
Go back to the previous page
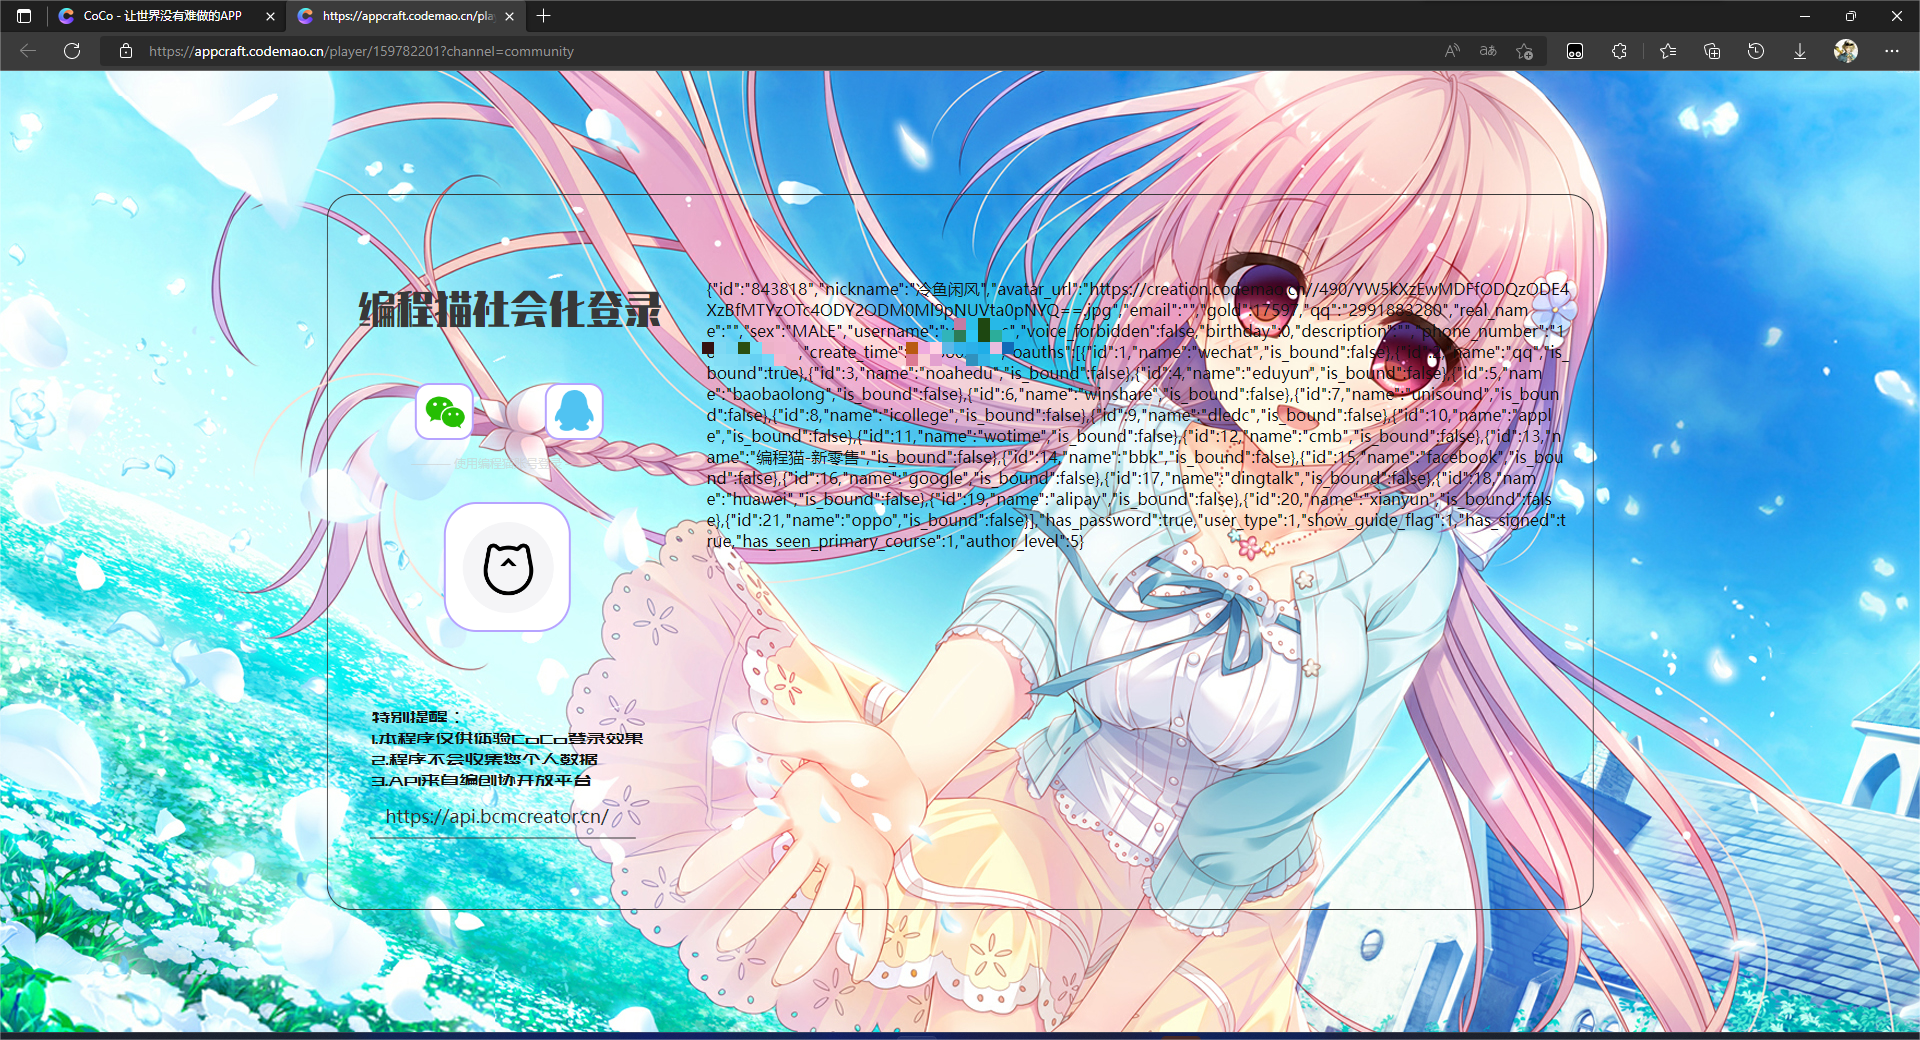(x=28, y=51)
